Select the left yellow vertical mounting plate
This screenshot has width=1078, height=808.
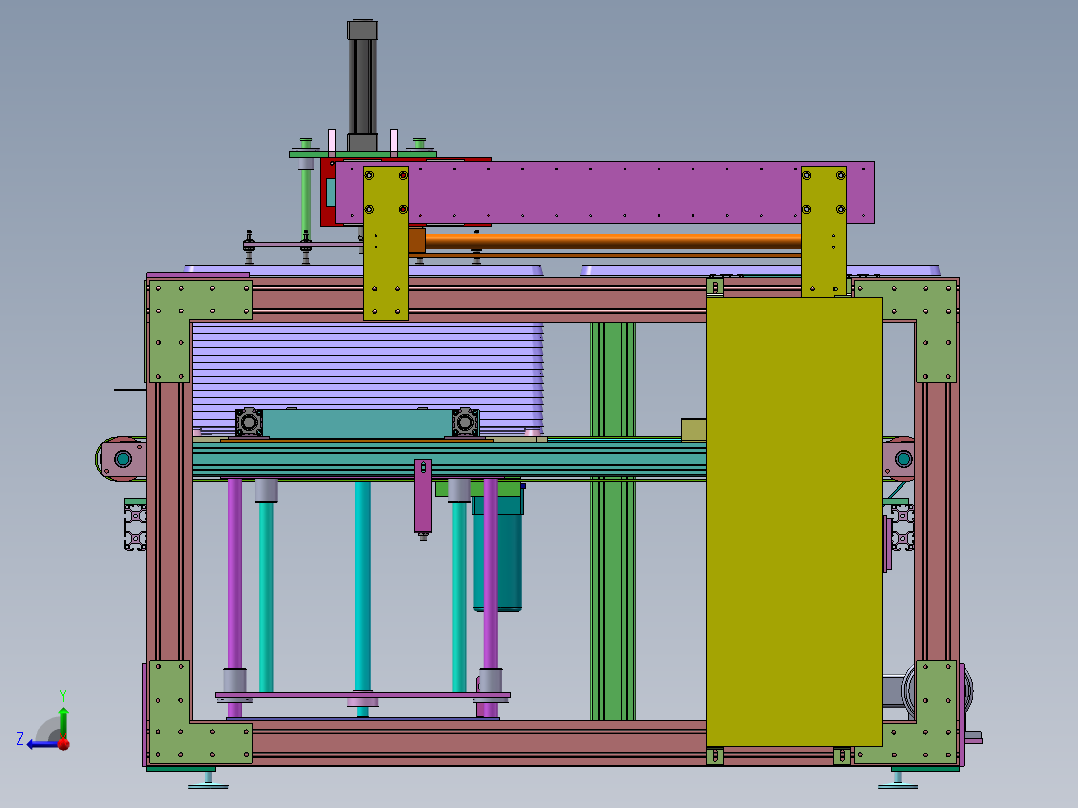[386, 243]
